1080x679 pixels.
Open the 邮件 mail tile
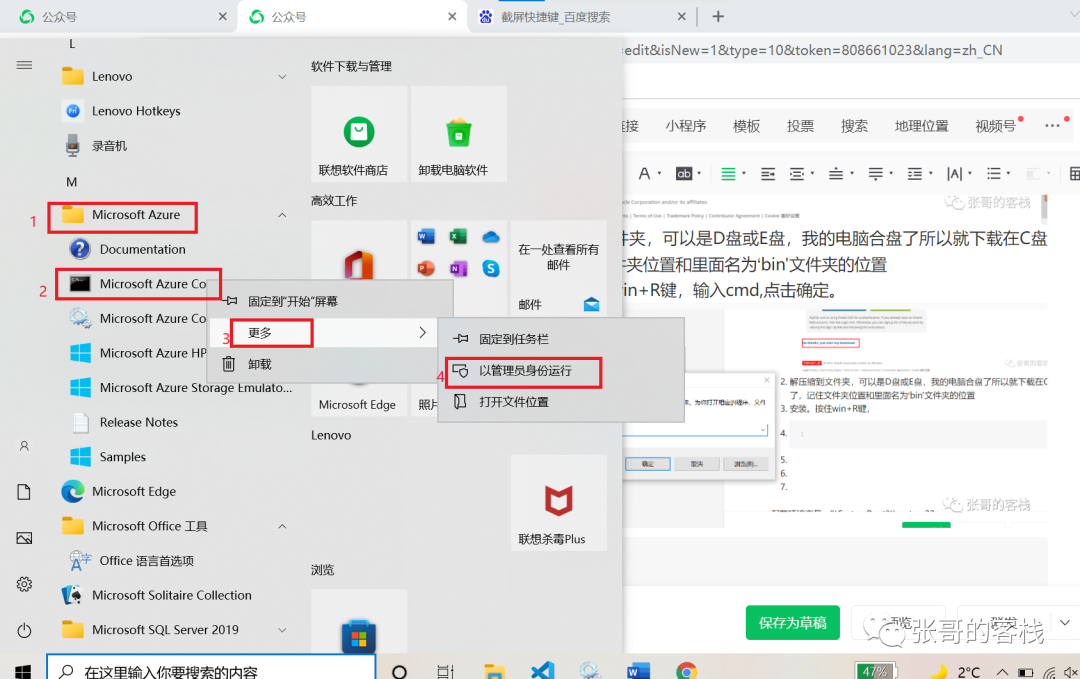pyautogui.click(x=559, y=269)
